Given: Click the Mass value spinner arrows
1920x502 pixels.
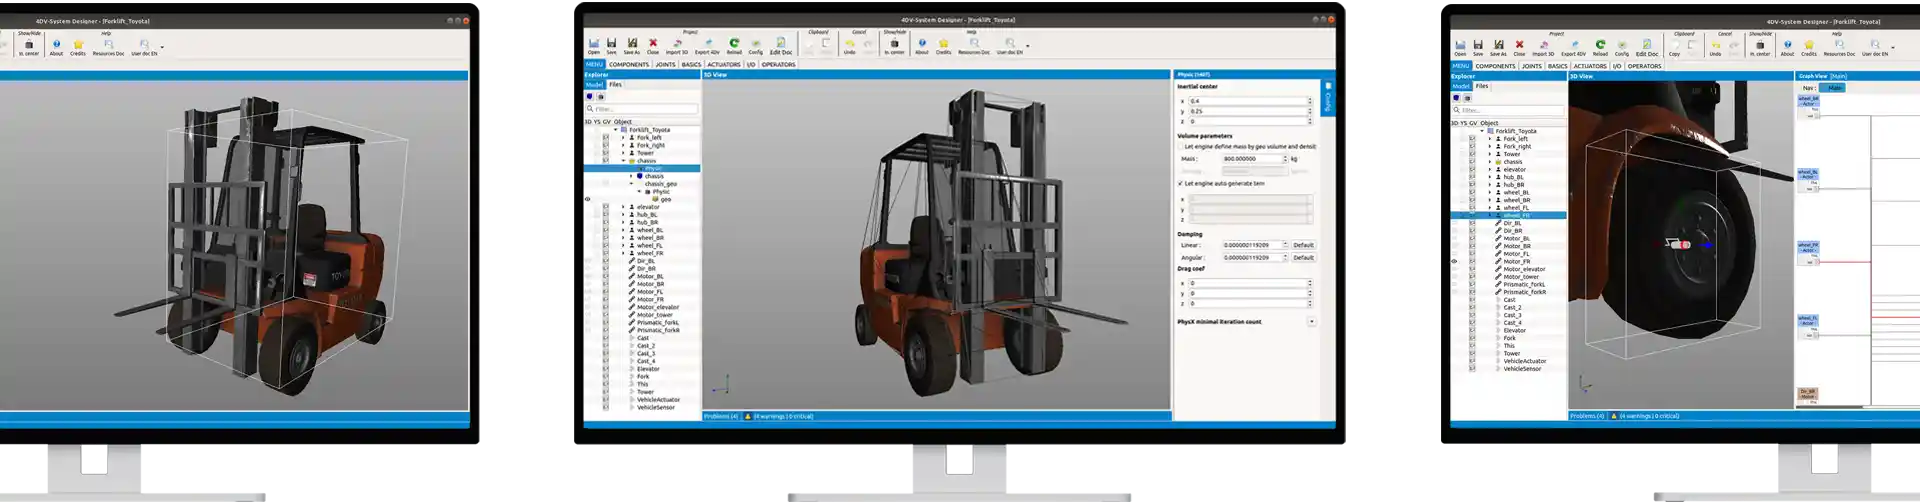Looking at the screenshot, I should click(x=1286, y=158).
